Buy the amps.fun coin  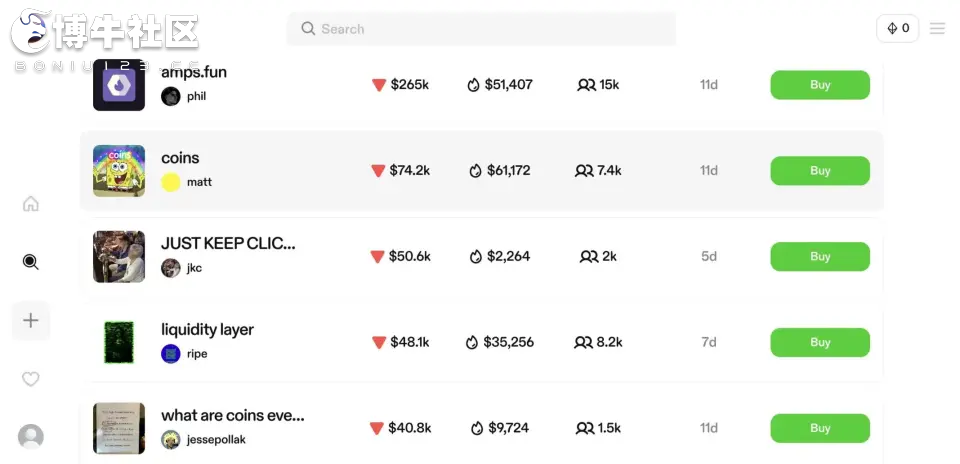(820, 84)
